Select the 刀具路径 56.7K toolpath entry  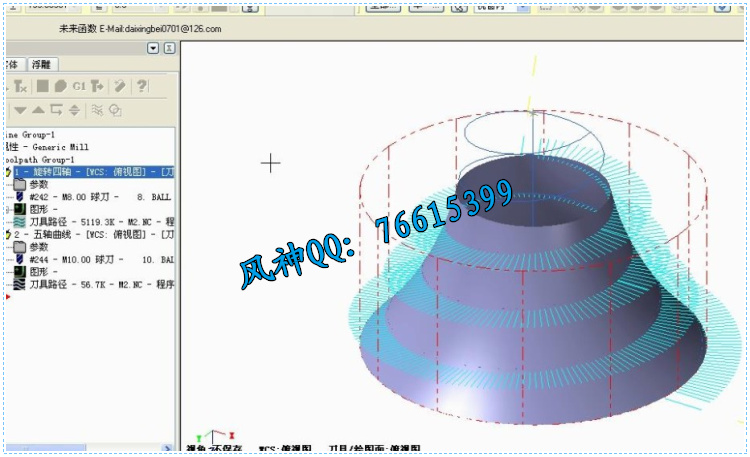click(95, 284)
